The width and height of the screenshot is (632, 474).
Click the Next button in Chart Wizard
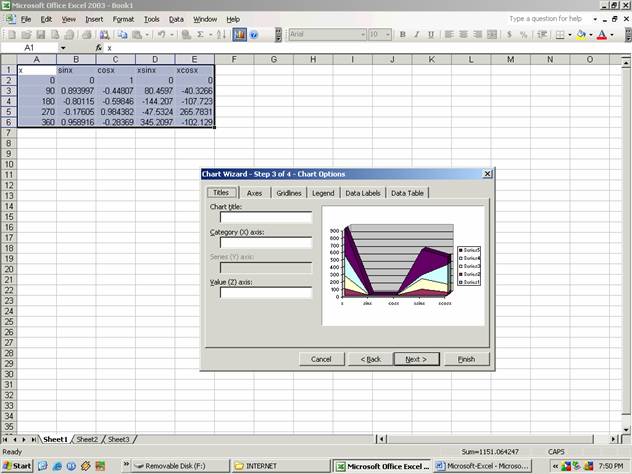coord(416,359)
